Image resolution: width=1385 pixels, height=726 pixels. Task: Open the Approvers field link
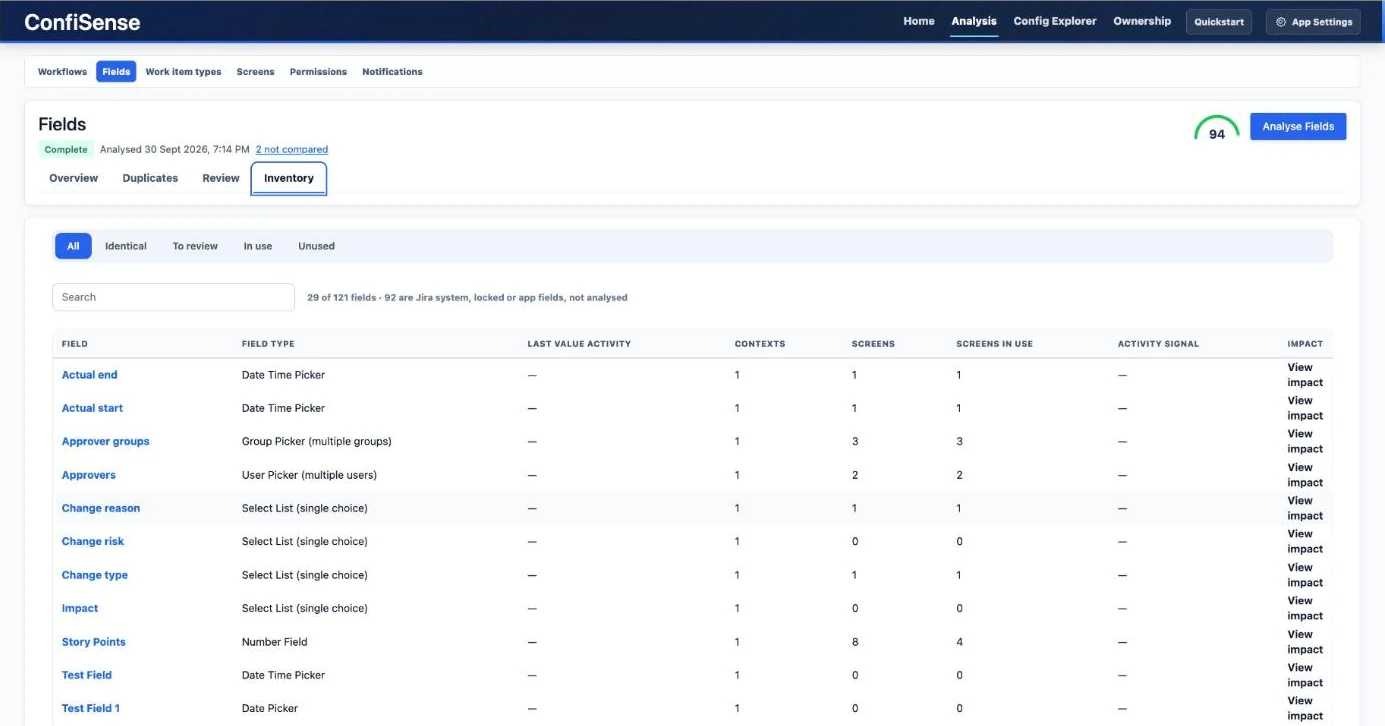[x=89, y=475]
